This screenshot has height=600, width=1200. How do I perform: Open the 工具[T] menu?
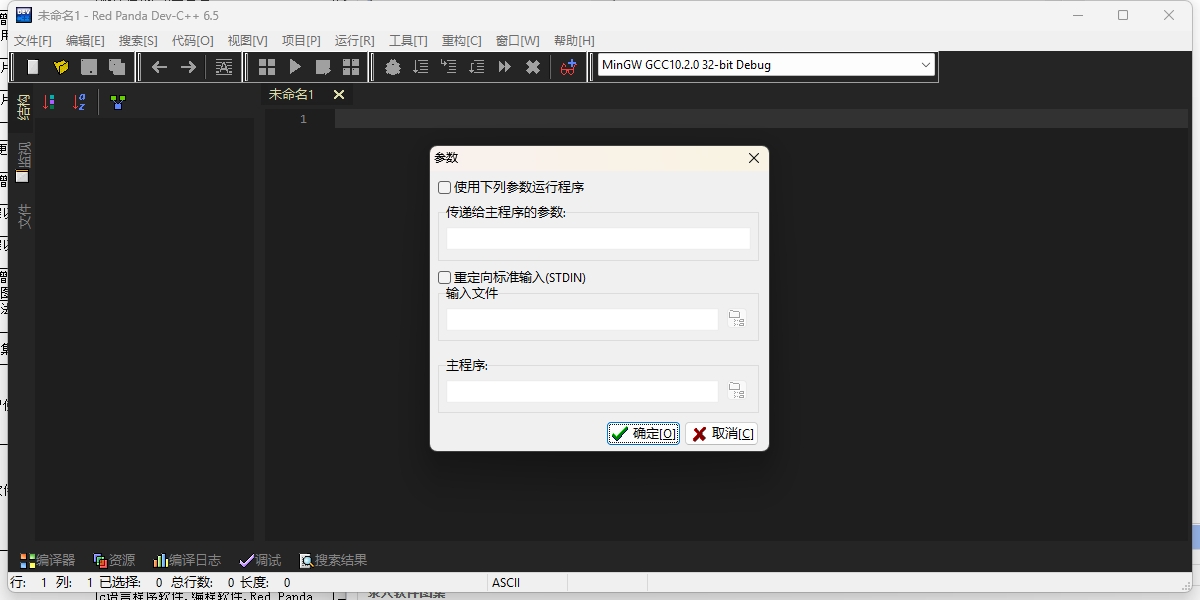(x=408, y=40)
